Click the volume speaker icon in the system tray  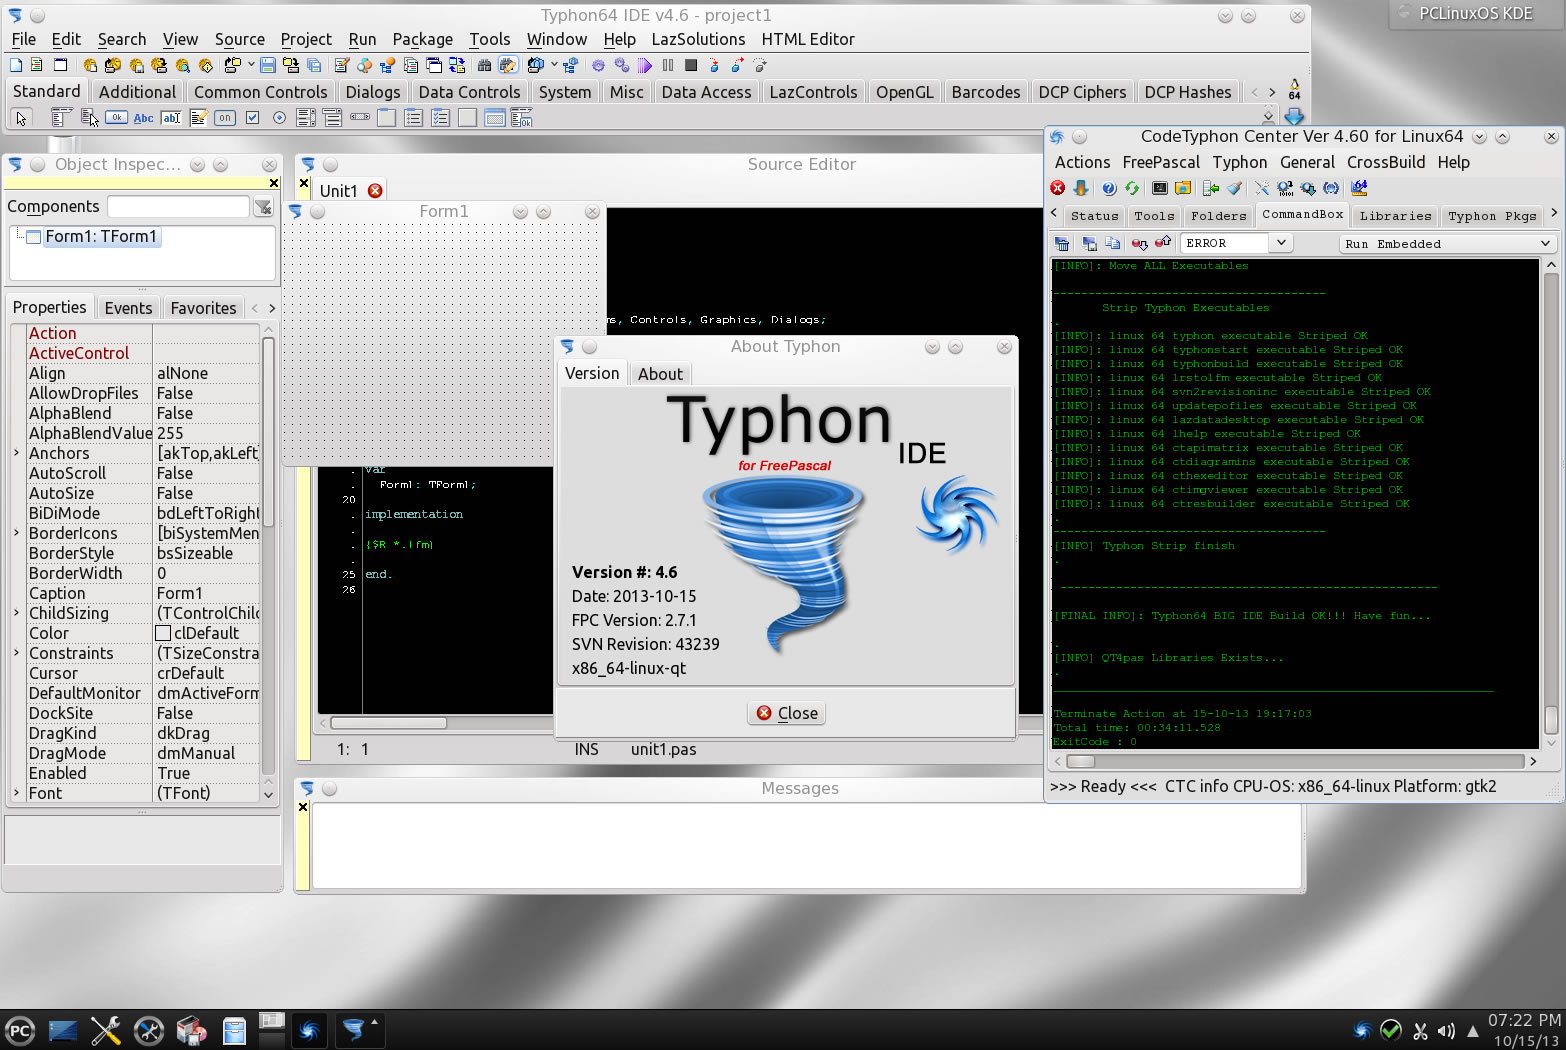tap(1446, 1031)
